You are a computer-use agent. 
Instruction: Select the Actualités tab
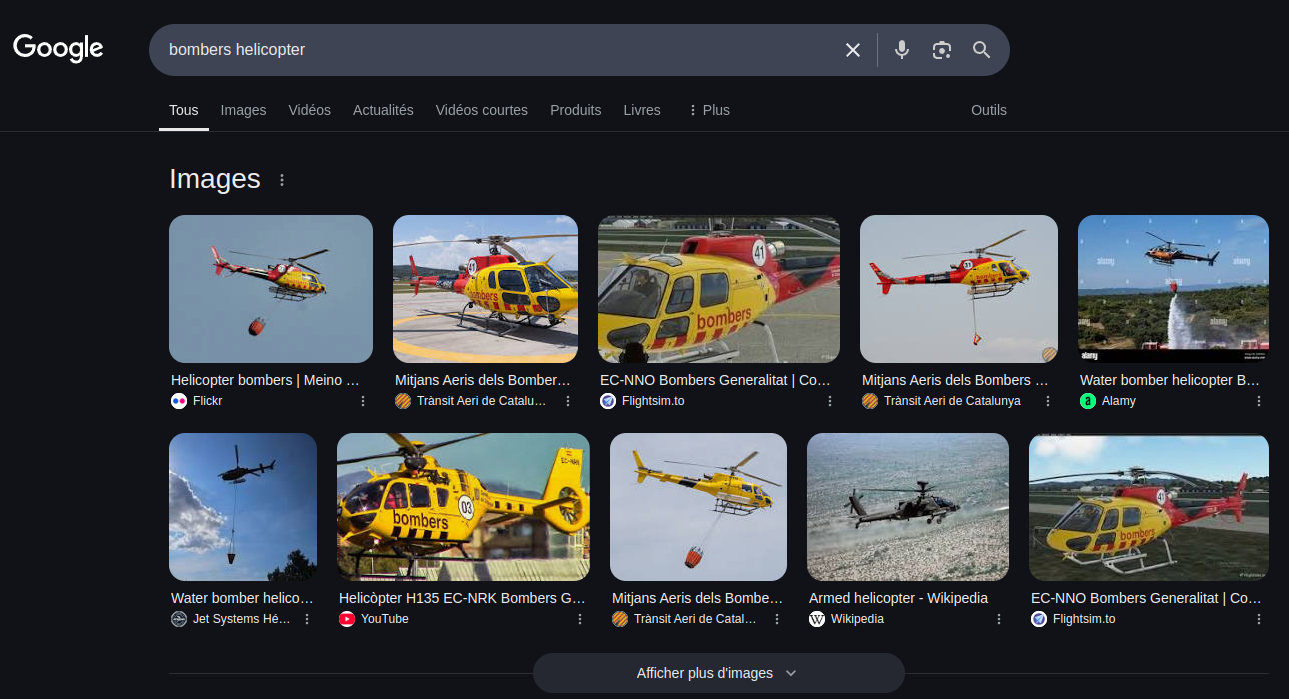point(383,110)
